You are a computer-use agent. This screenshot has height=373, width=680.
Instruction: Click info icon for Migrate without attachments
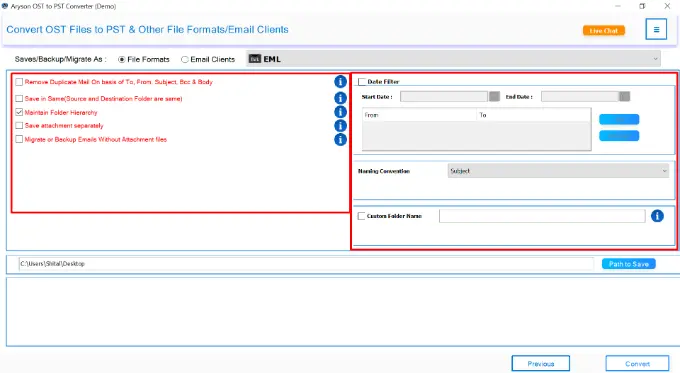[x=340, y=140]
